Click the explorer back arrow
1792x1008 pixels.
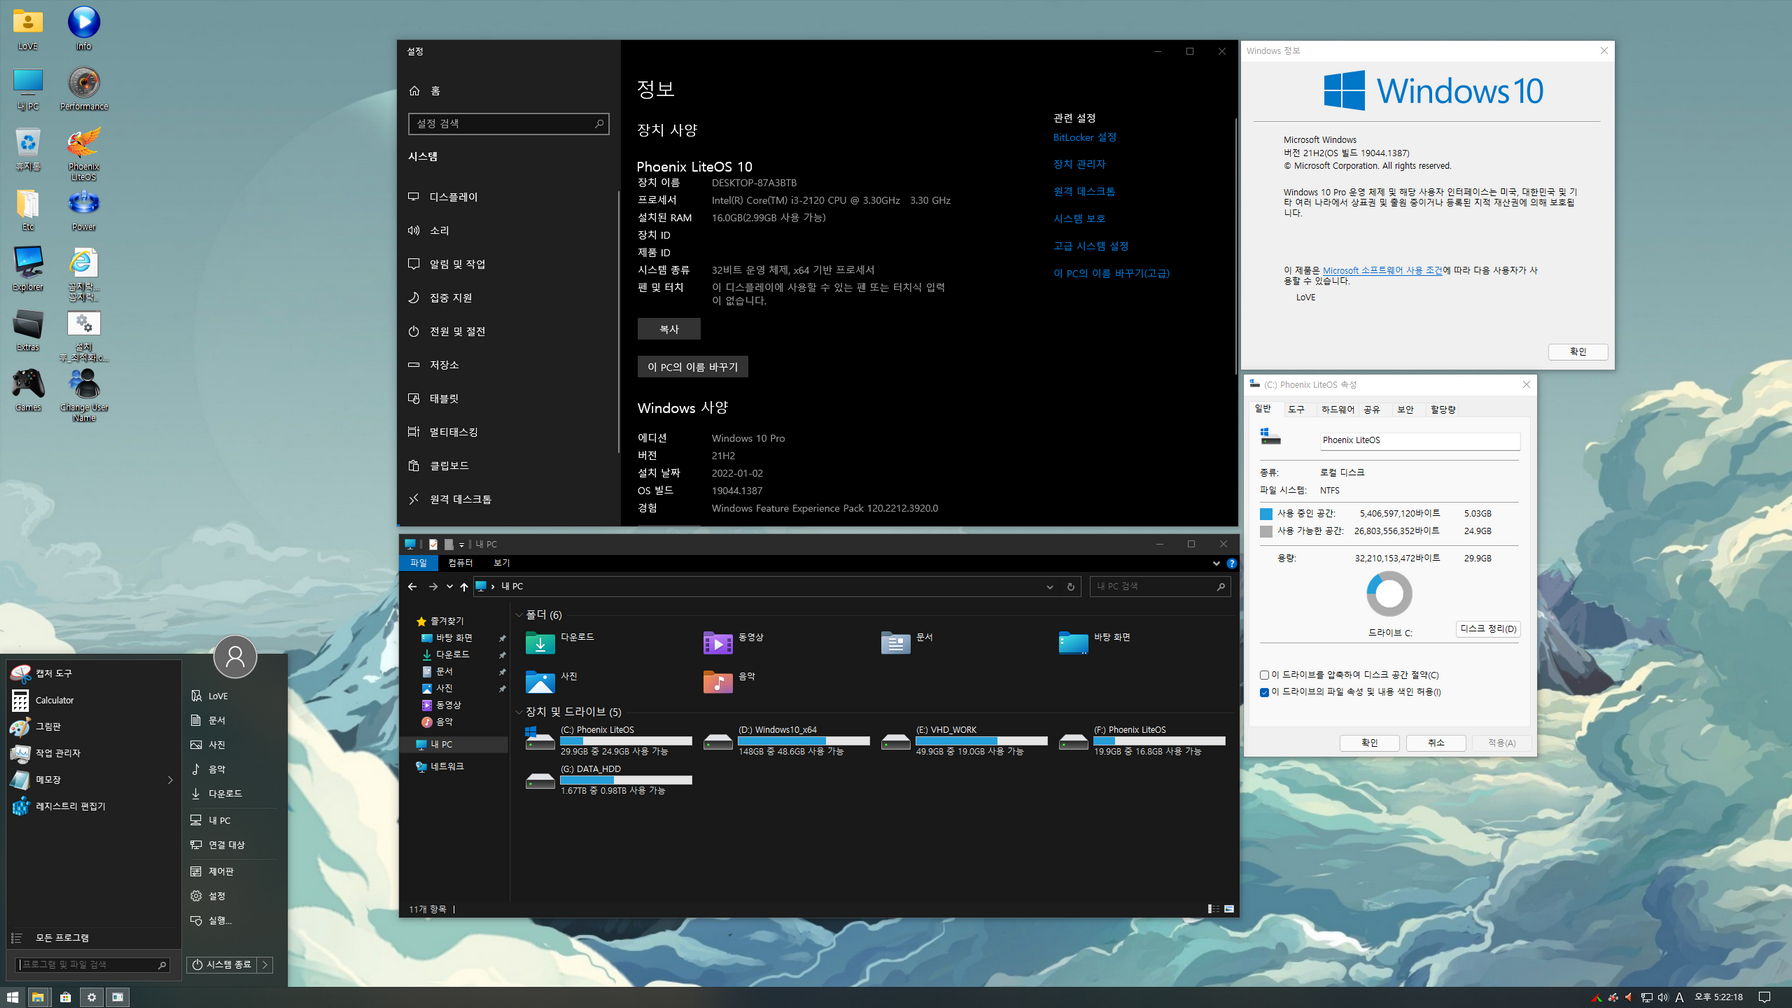(412, 587)
